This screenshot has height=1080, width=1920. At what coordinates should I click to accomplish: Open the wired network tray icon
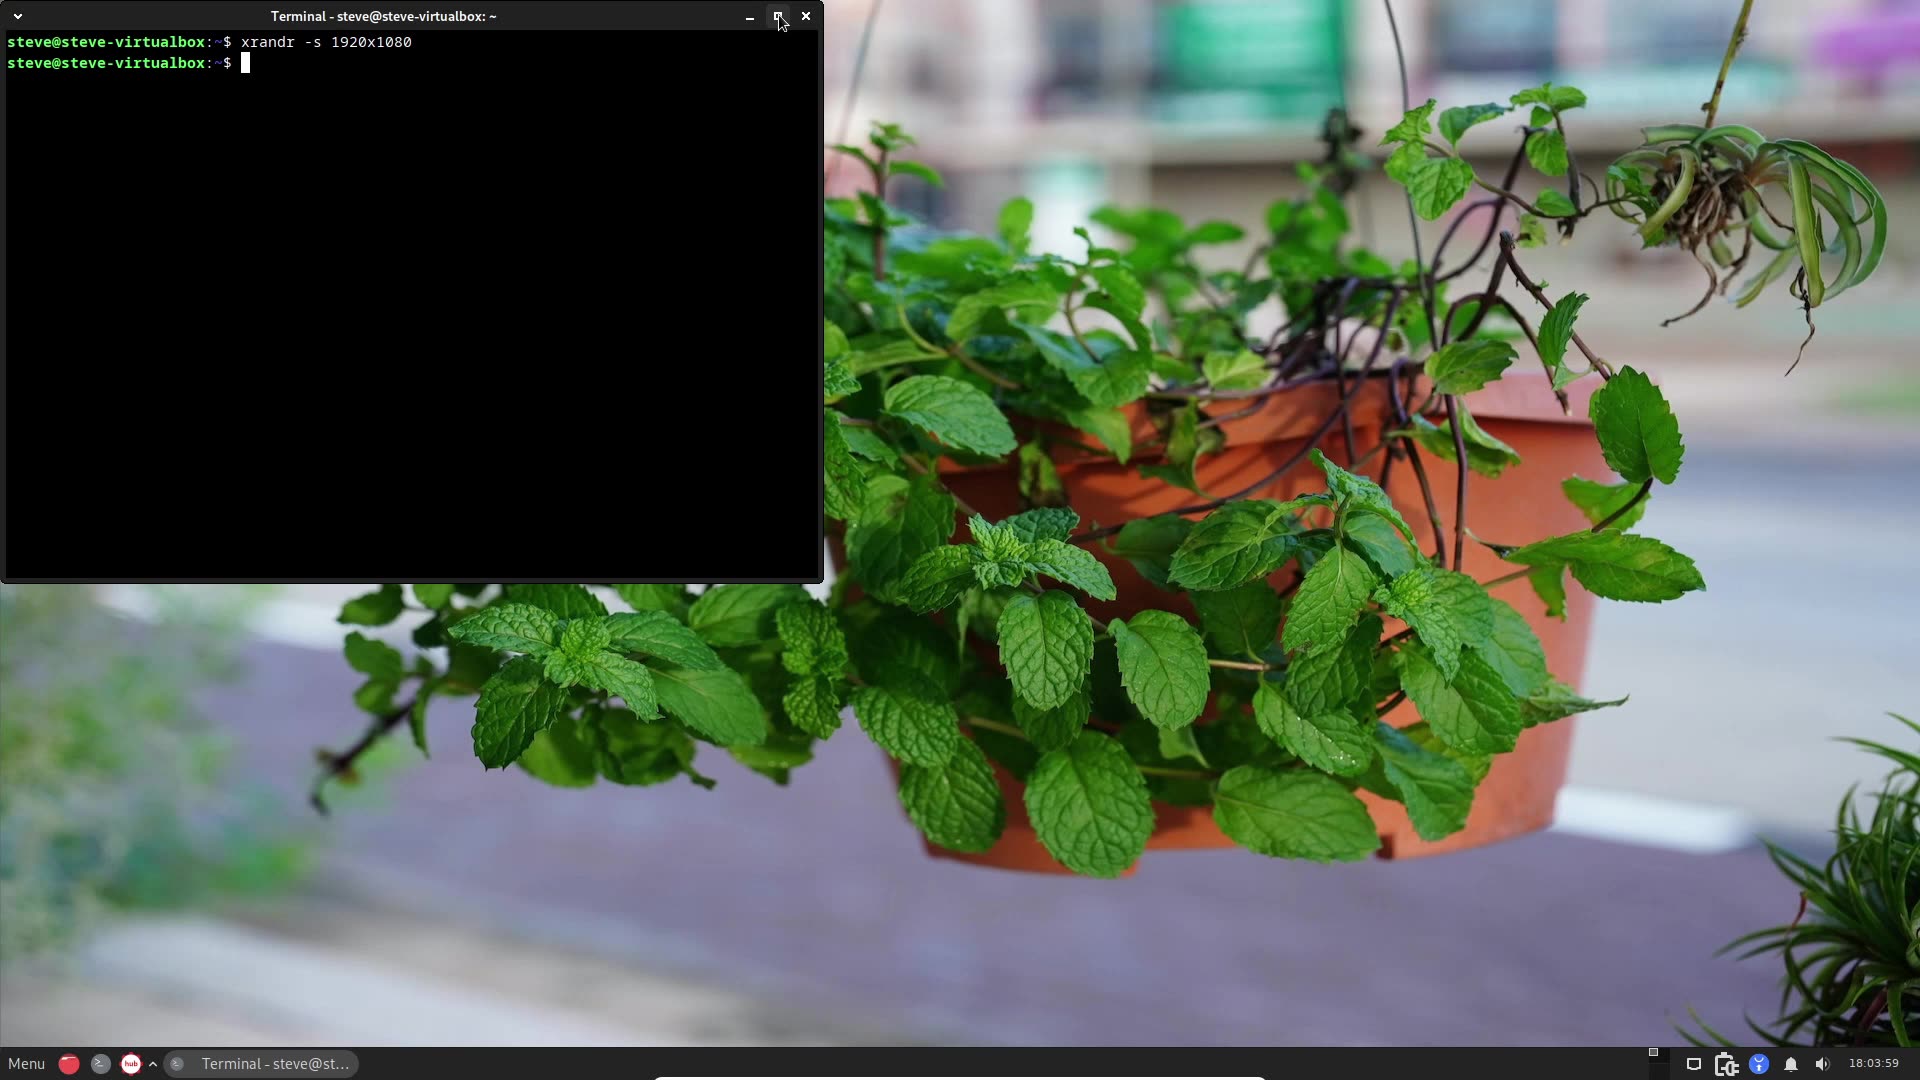(1694, 1064)
